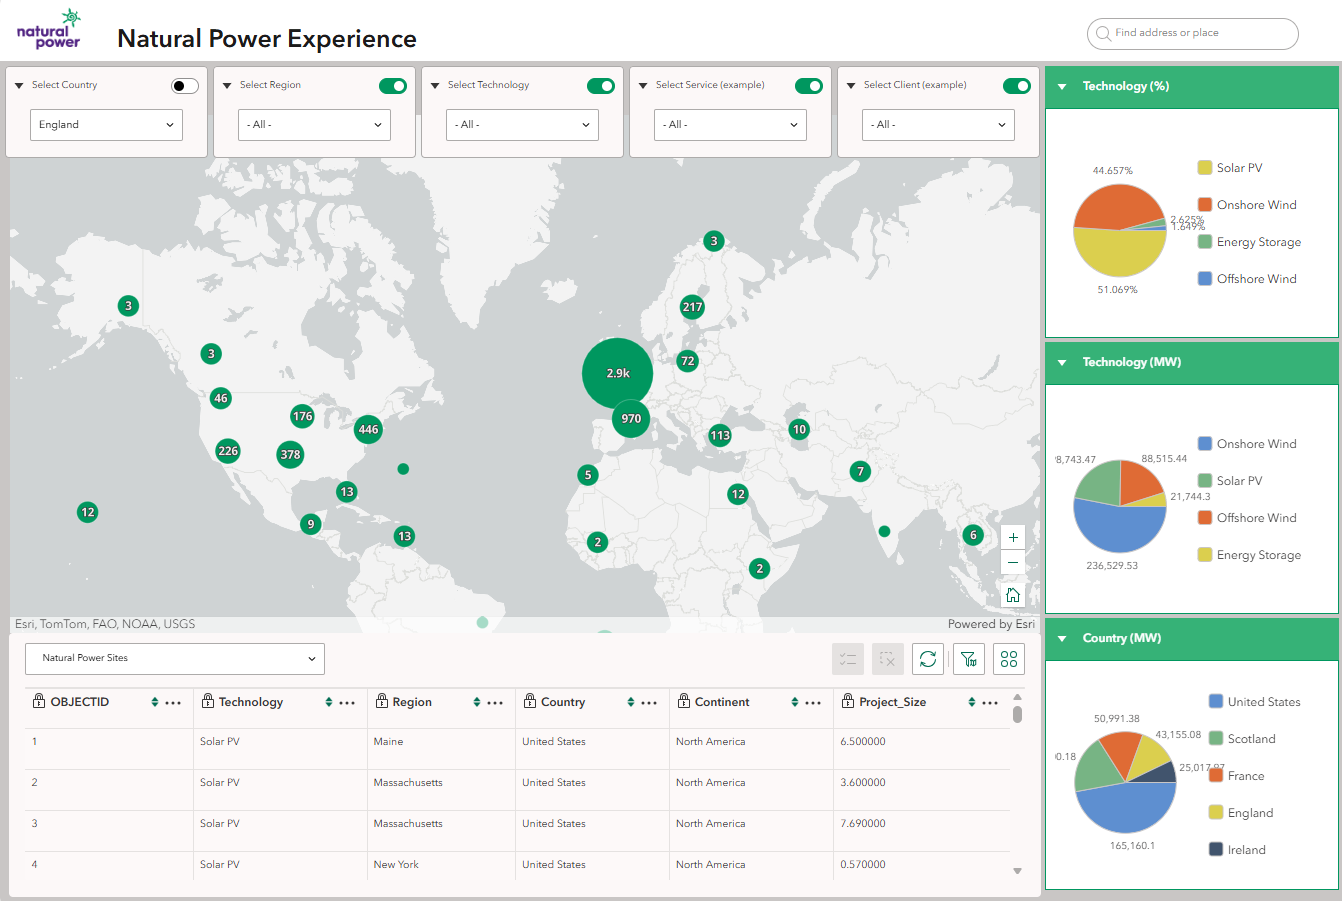The height and width of the screenshot is (901, 1342).
Task: Click the 2.9k map cluster
Action: coord(618,373)
